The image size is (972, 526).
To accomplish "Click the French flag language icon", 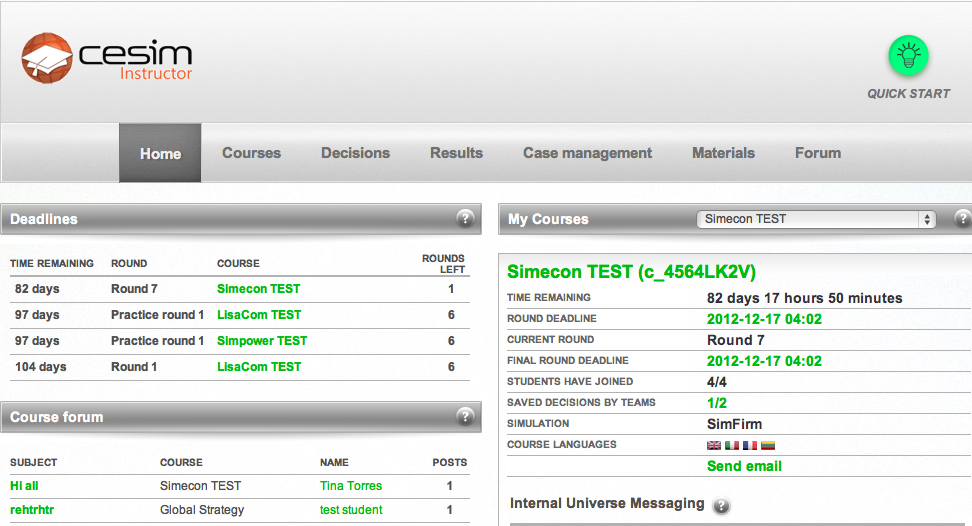I will tap(749, 446).
